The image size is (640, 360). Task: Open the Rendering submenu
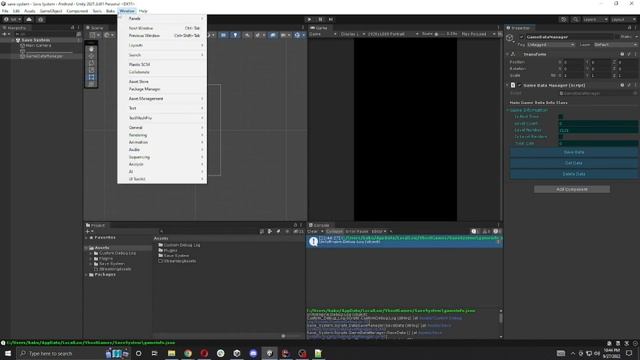[x=162, y=135]
